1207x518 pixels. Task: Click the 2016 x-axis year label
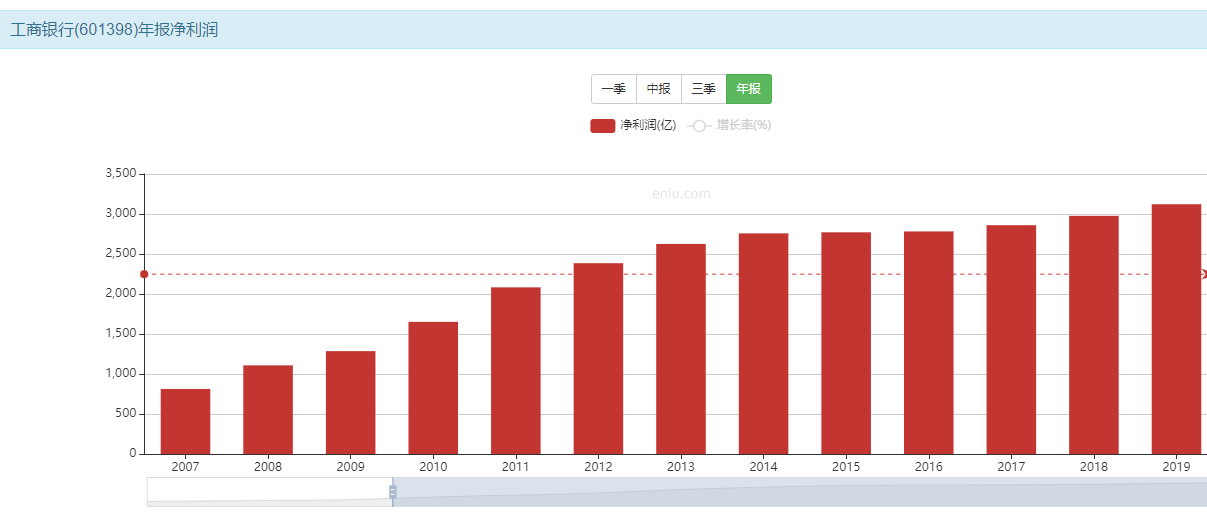[929, 467]
